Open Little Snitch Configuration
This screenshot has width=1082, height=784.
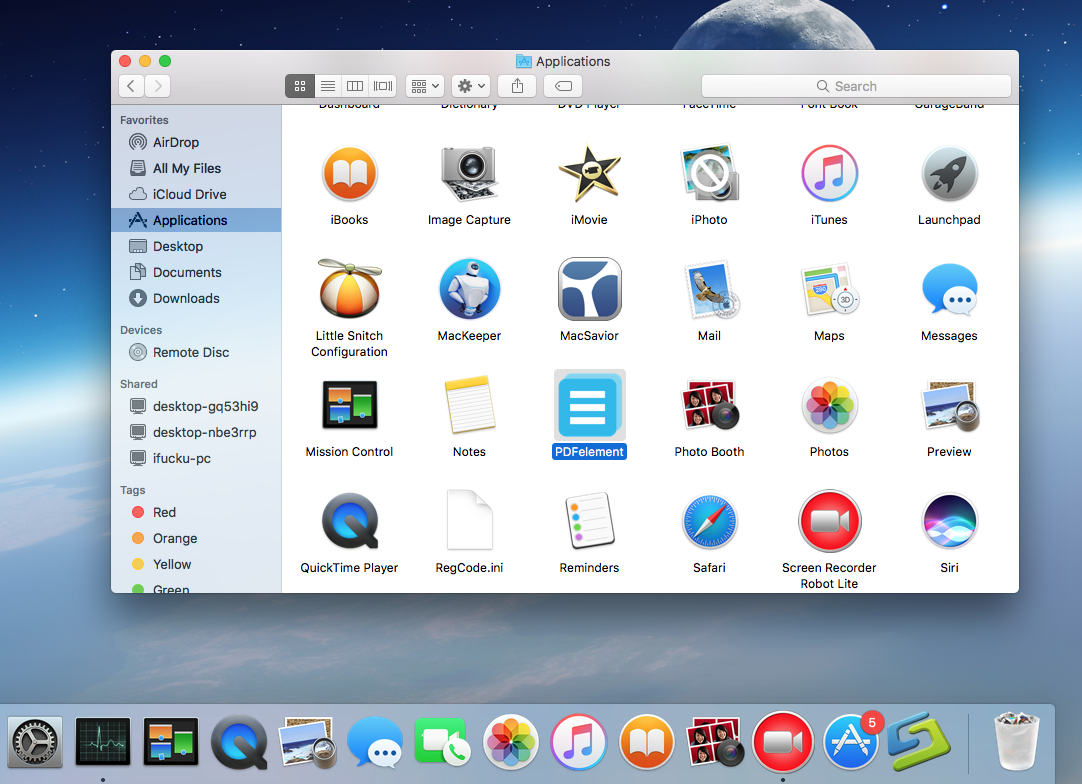point(349,289)
